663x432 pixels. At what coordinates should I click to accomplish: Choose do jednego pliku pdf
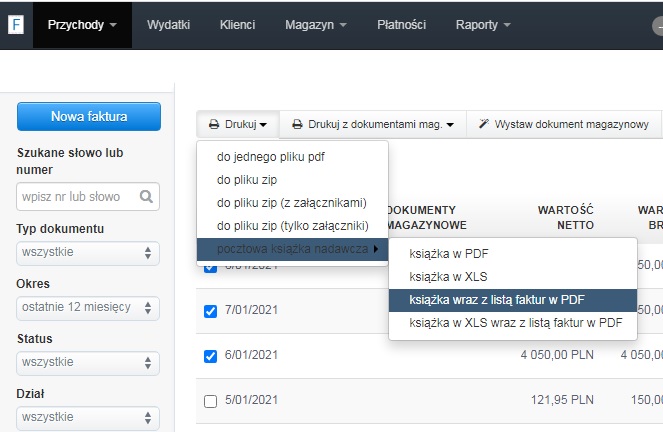(x=271, y=157)
